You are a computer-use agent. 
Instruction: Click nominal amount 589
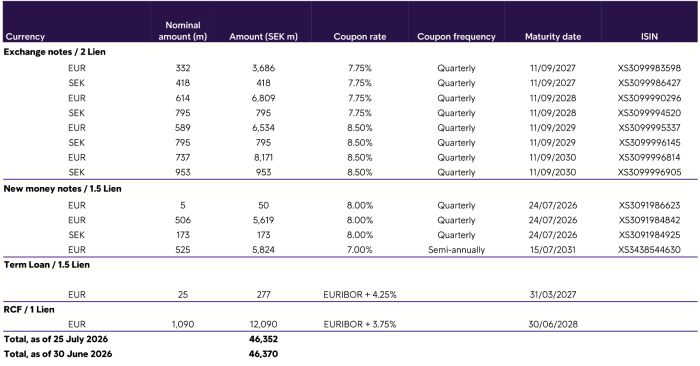coord(183,128)
